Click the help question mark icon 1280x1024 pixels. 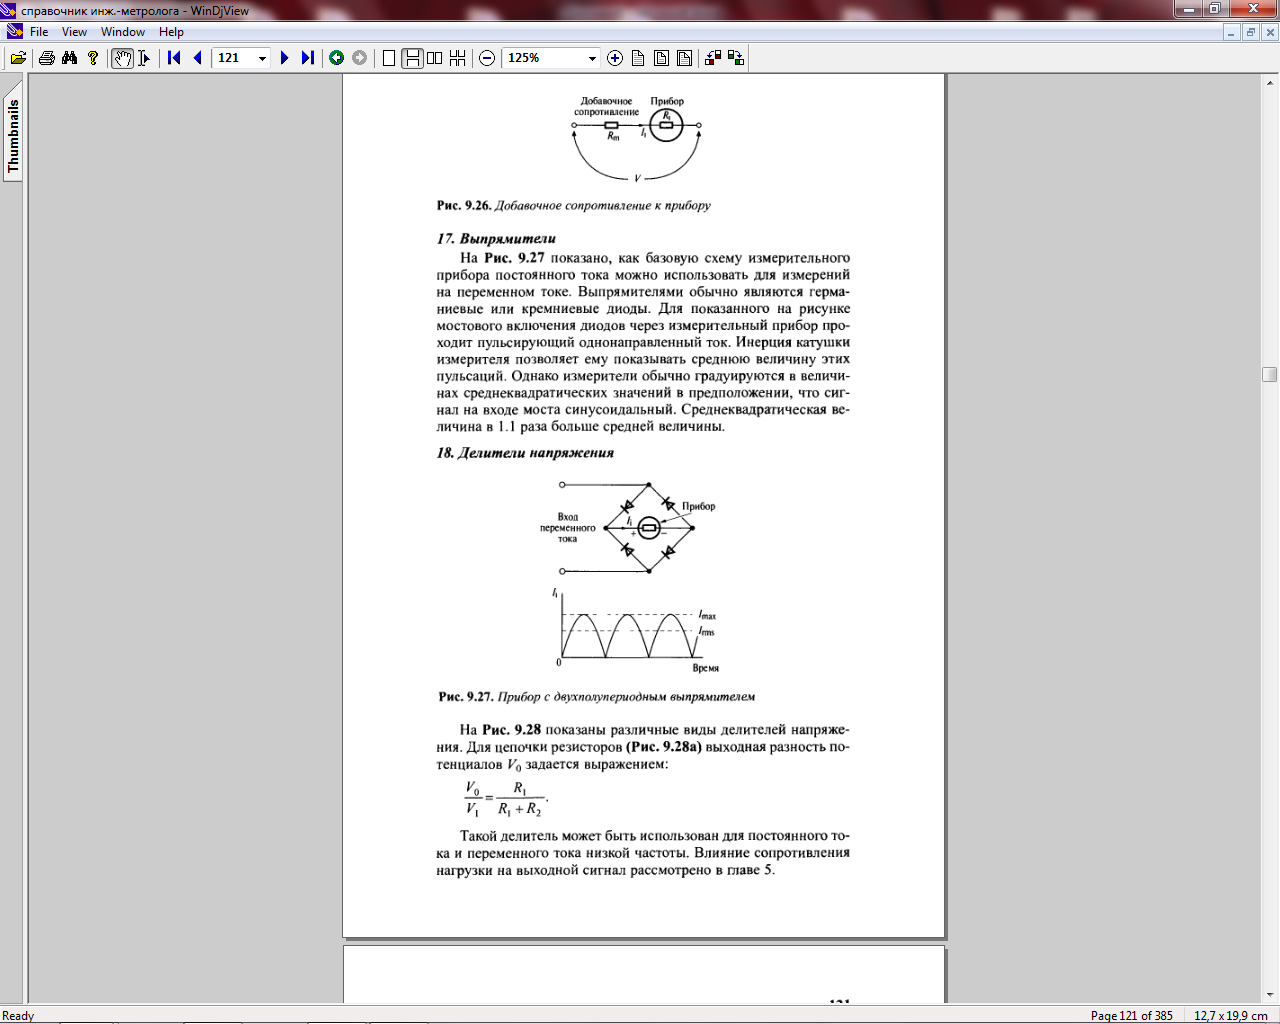tap(93, 58)
